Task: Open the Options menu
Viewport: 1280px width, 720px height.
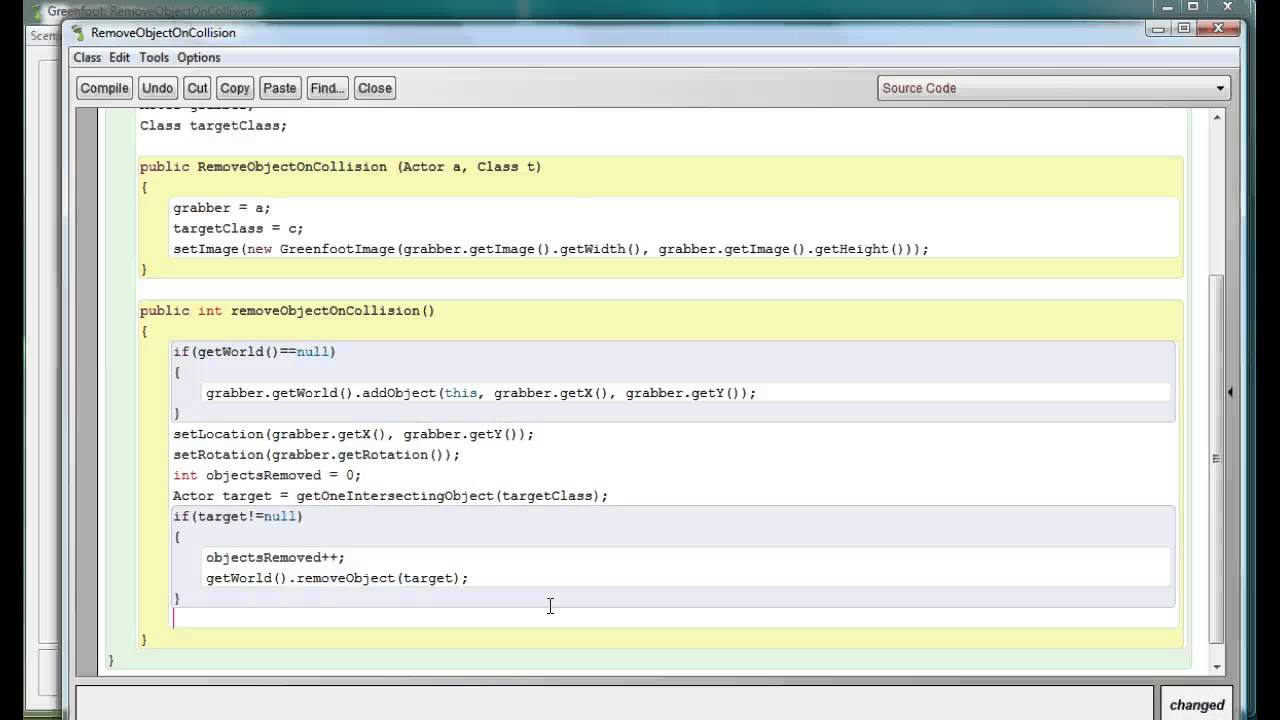Action: [x=199, y=58]
